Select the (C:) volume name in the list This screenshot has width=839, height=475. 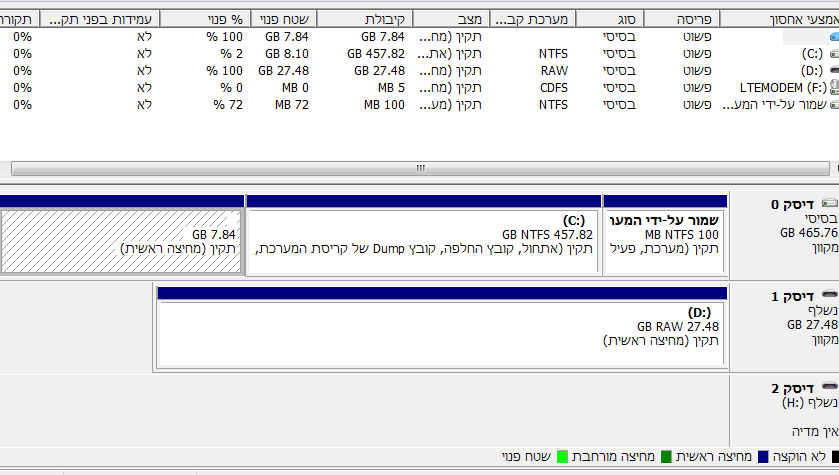coord(812,54)
